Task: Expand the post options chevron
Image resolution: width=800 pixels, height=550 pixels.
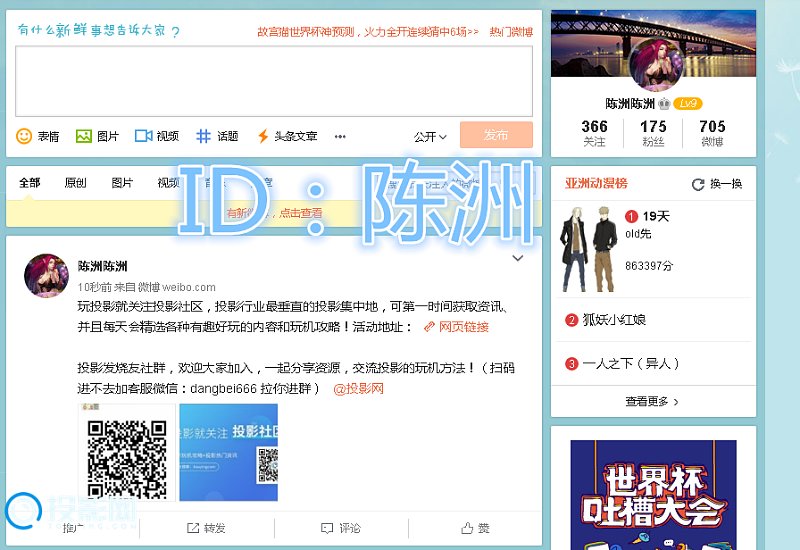Action: (517, 258)
